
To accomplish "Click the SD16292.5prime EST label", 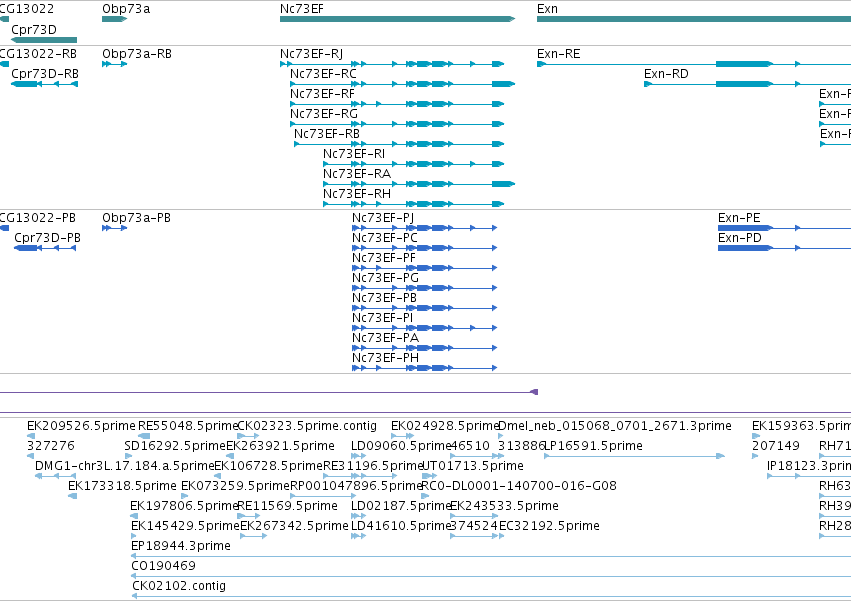I will [175, 446].
